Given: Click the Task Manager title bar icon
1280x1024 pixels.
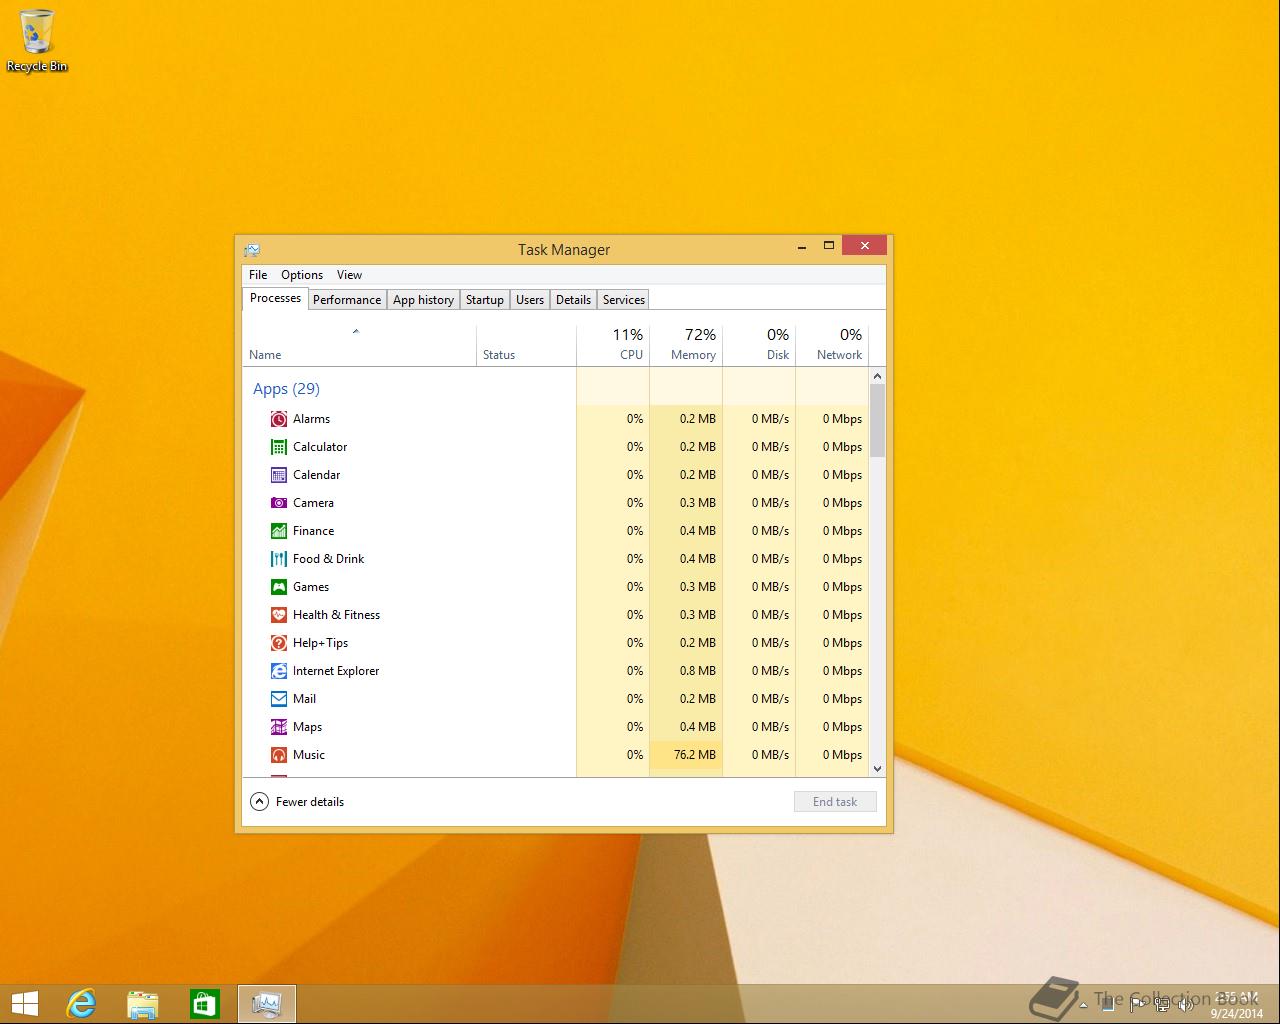Looking at the screenshot, I should click(x=252, y=249).
